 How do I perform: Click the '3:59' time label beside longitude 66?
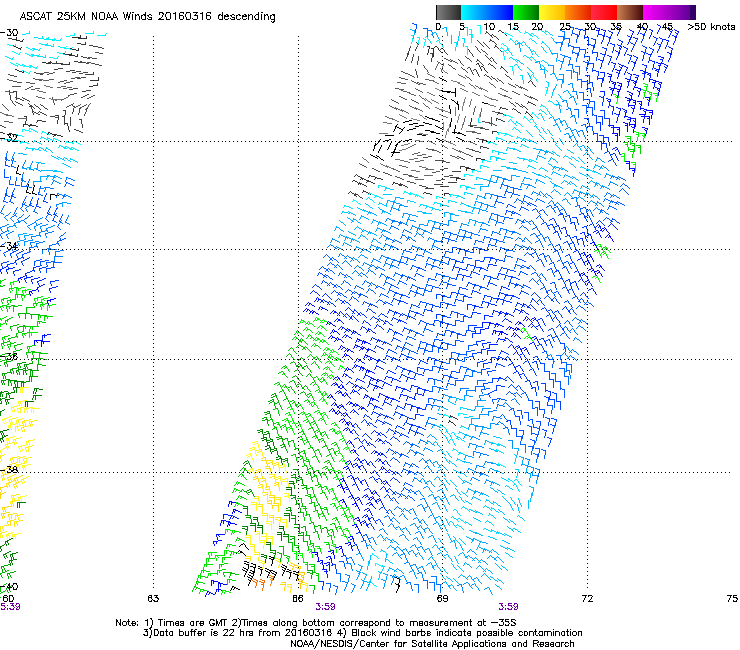click(x=325, y=607)
